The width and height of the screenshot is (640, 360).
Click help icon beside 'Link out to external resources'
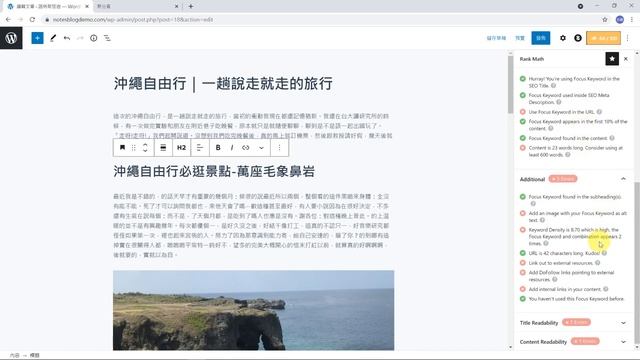pos(598,263)
